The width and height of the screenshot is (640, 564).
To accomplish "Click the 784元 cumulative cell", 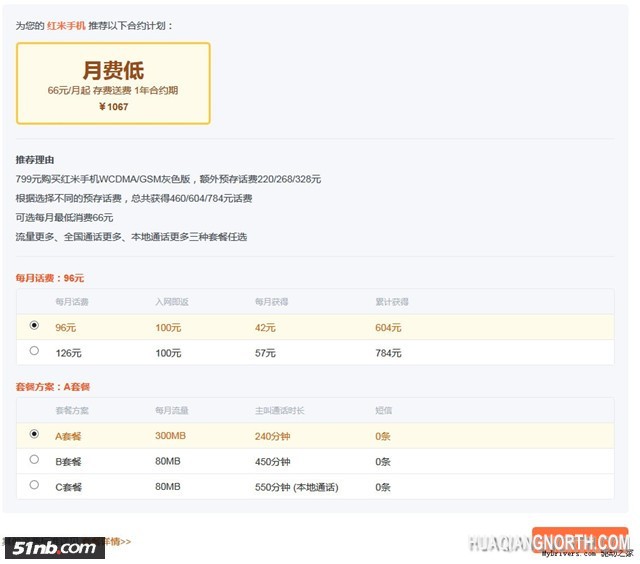I will pos(388,353).
